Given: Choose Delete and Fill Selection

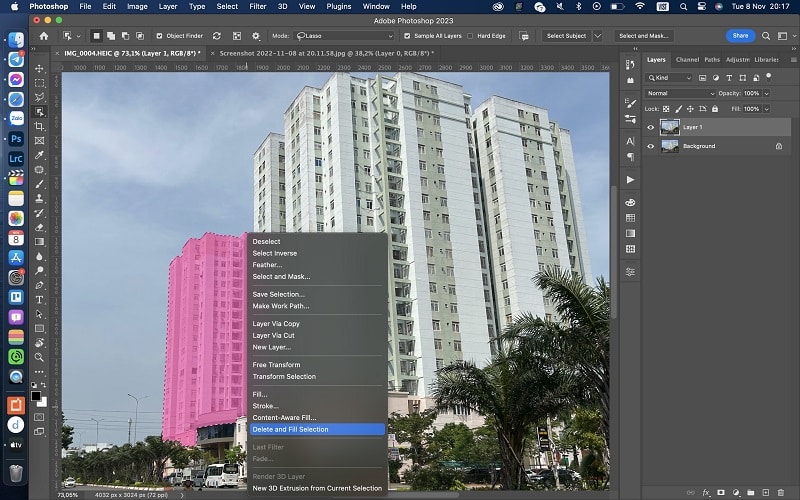Looking at the screenshot, I should point(290,429).
